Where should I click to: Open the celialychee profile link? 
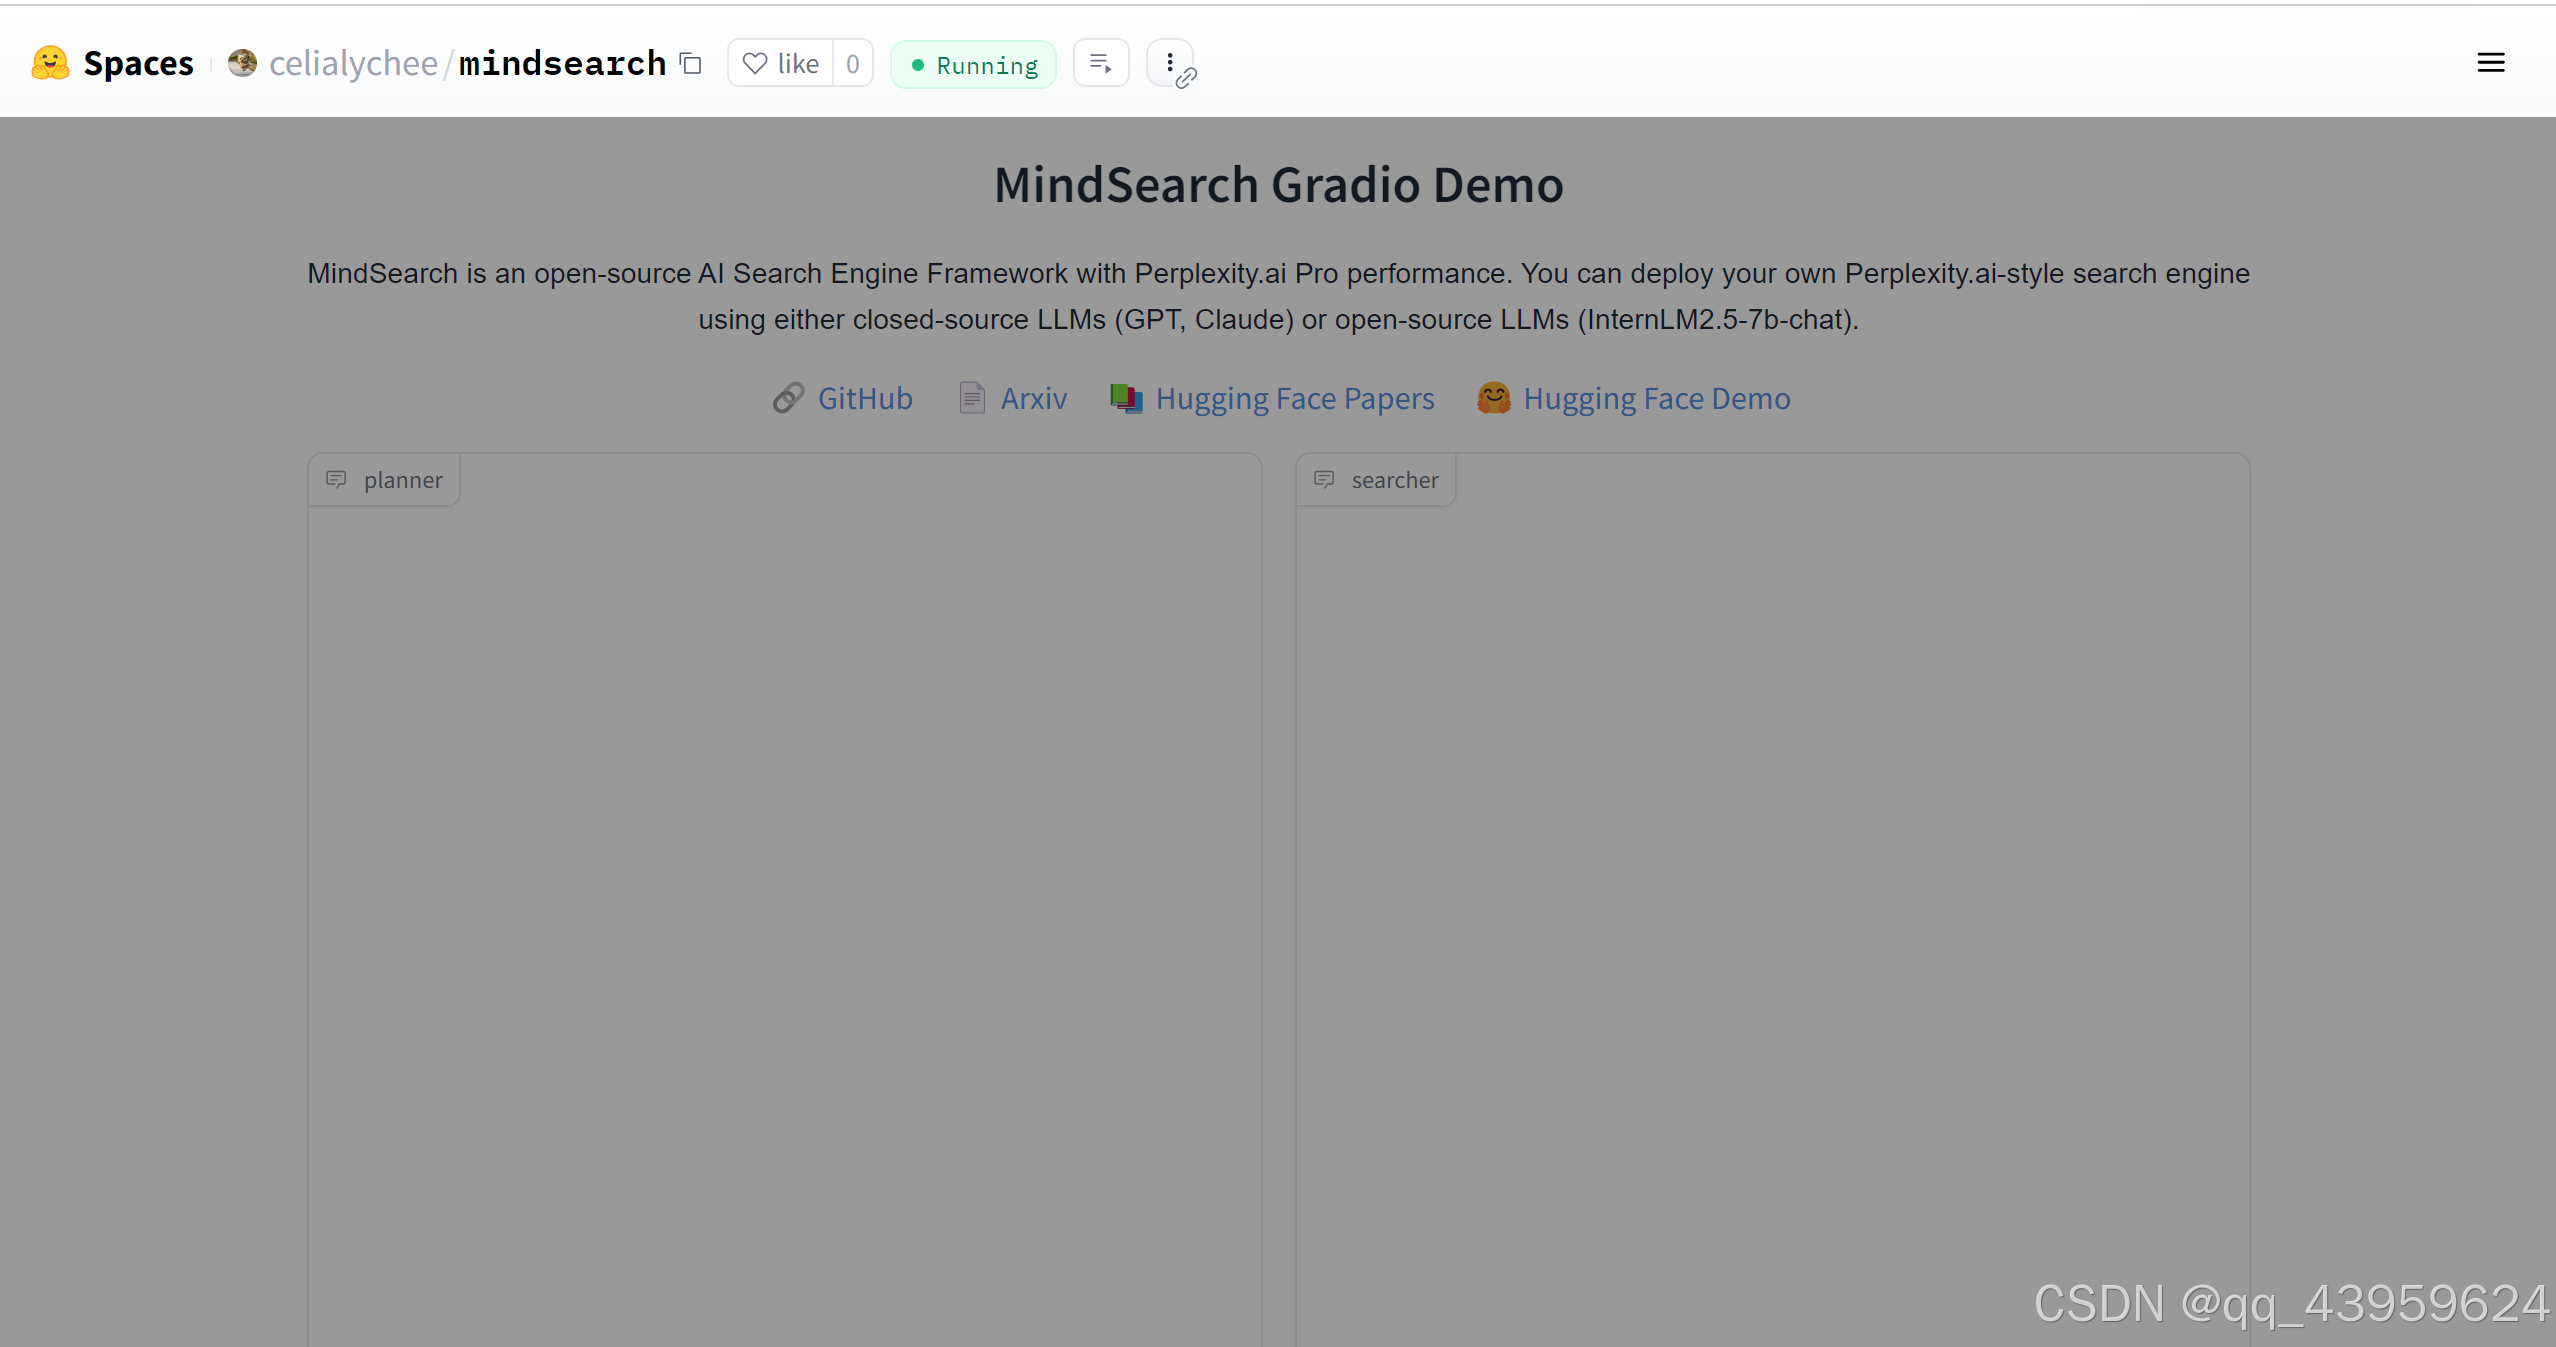tap(353, 63)
